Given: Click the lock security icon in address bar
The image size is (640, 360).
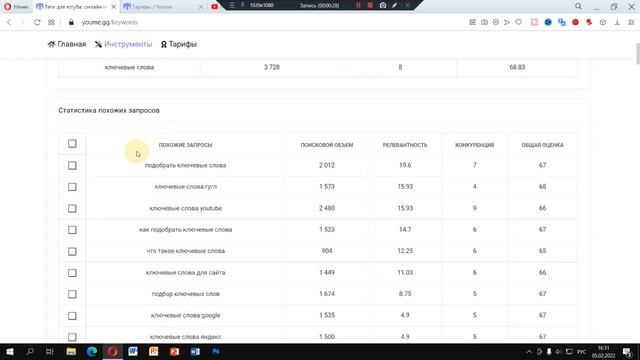Looking at the screenshot, I should click(x=71, y=22).
